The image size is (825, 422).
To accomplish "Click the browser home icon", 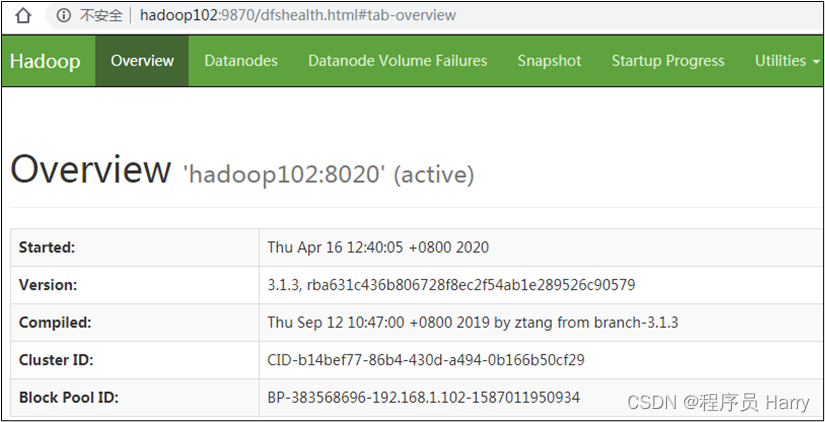I will tap(23, 15).
